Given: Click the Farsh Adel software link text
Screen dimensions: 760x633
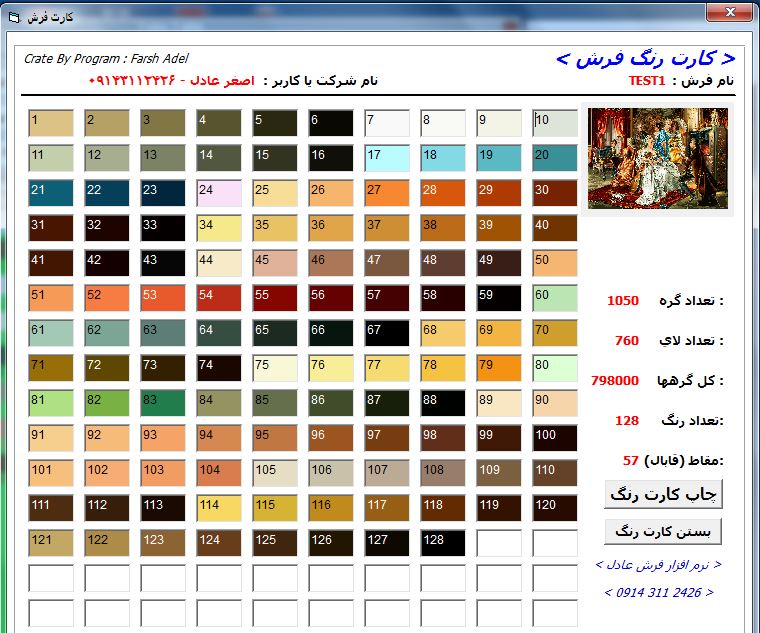Looking at the screenshot, I should 658,565.
